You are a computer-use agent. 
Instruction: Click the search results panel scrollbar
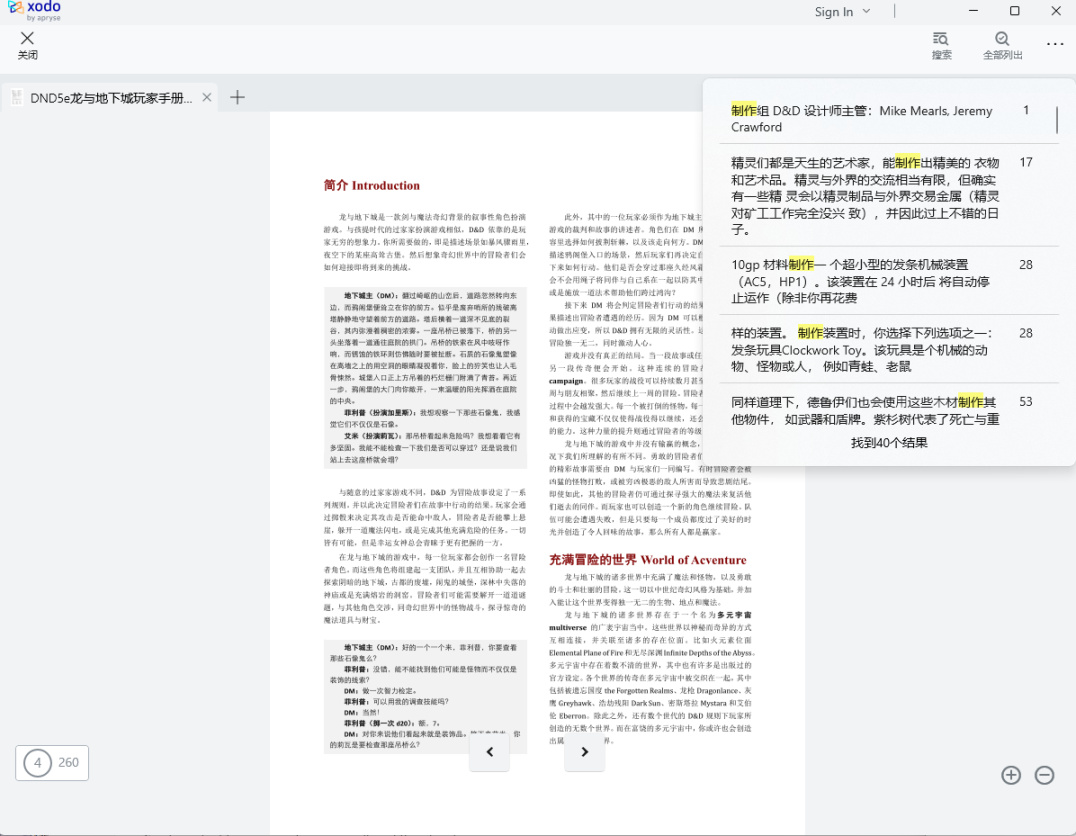pos(1057,120)
